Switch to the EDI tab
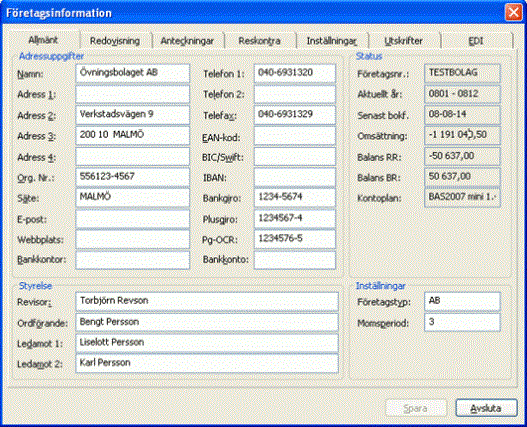 476,41
